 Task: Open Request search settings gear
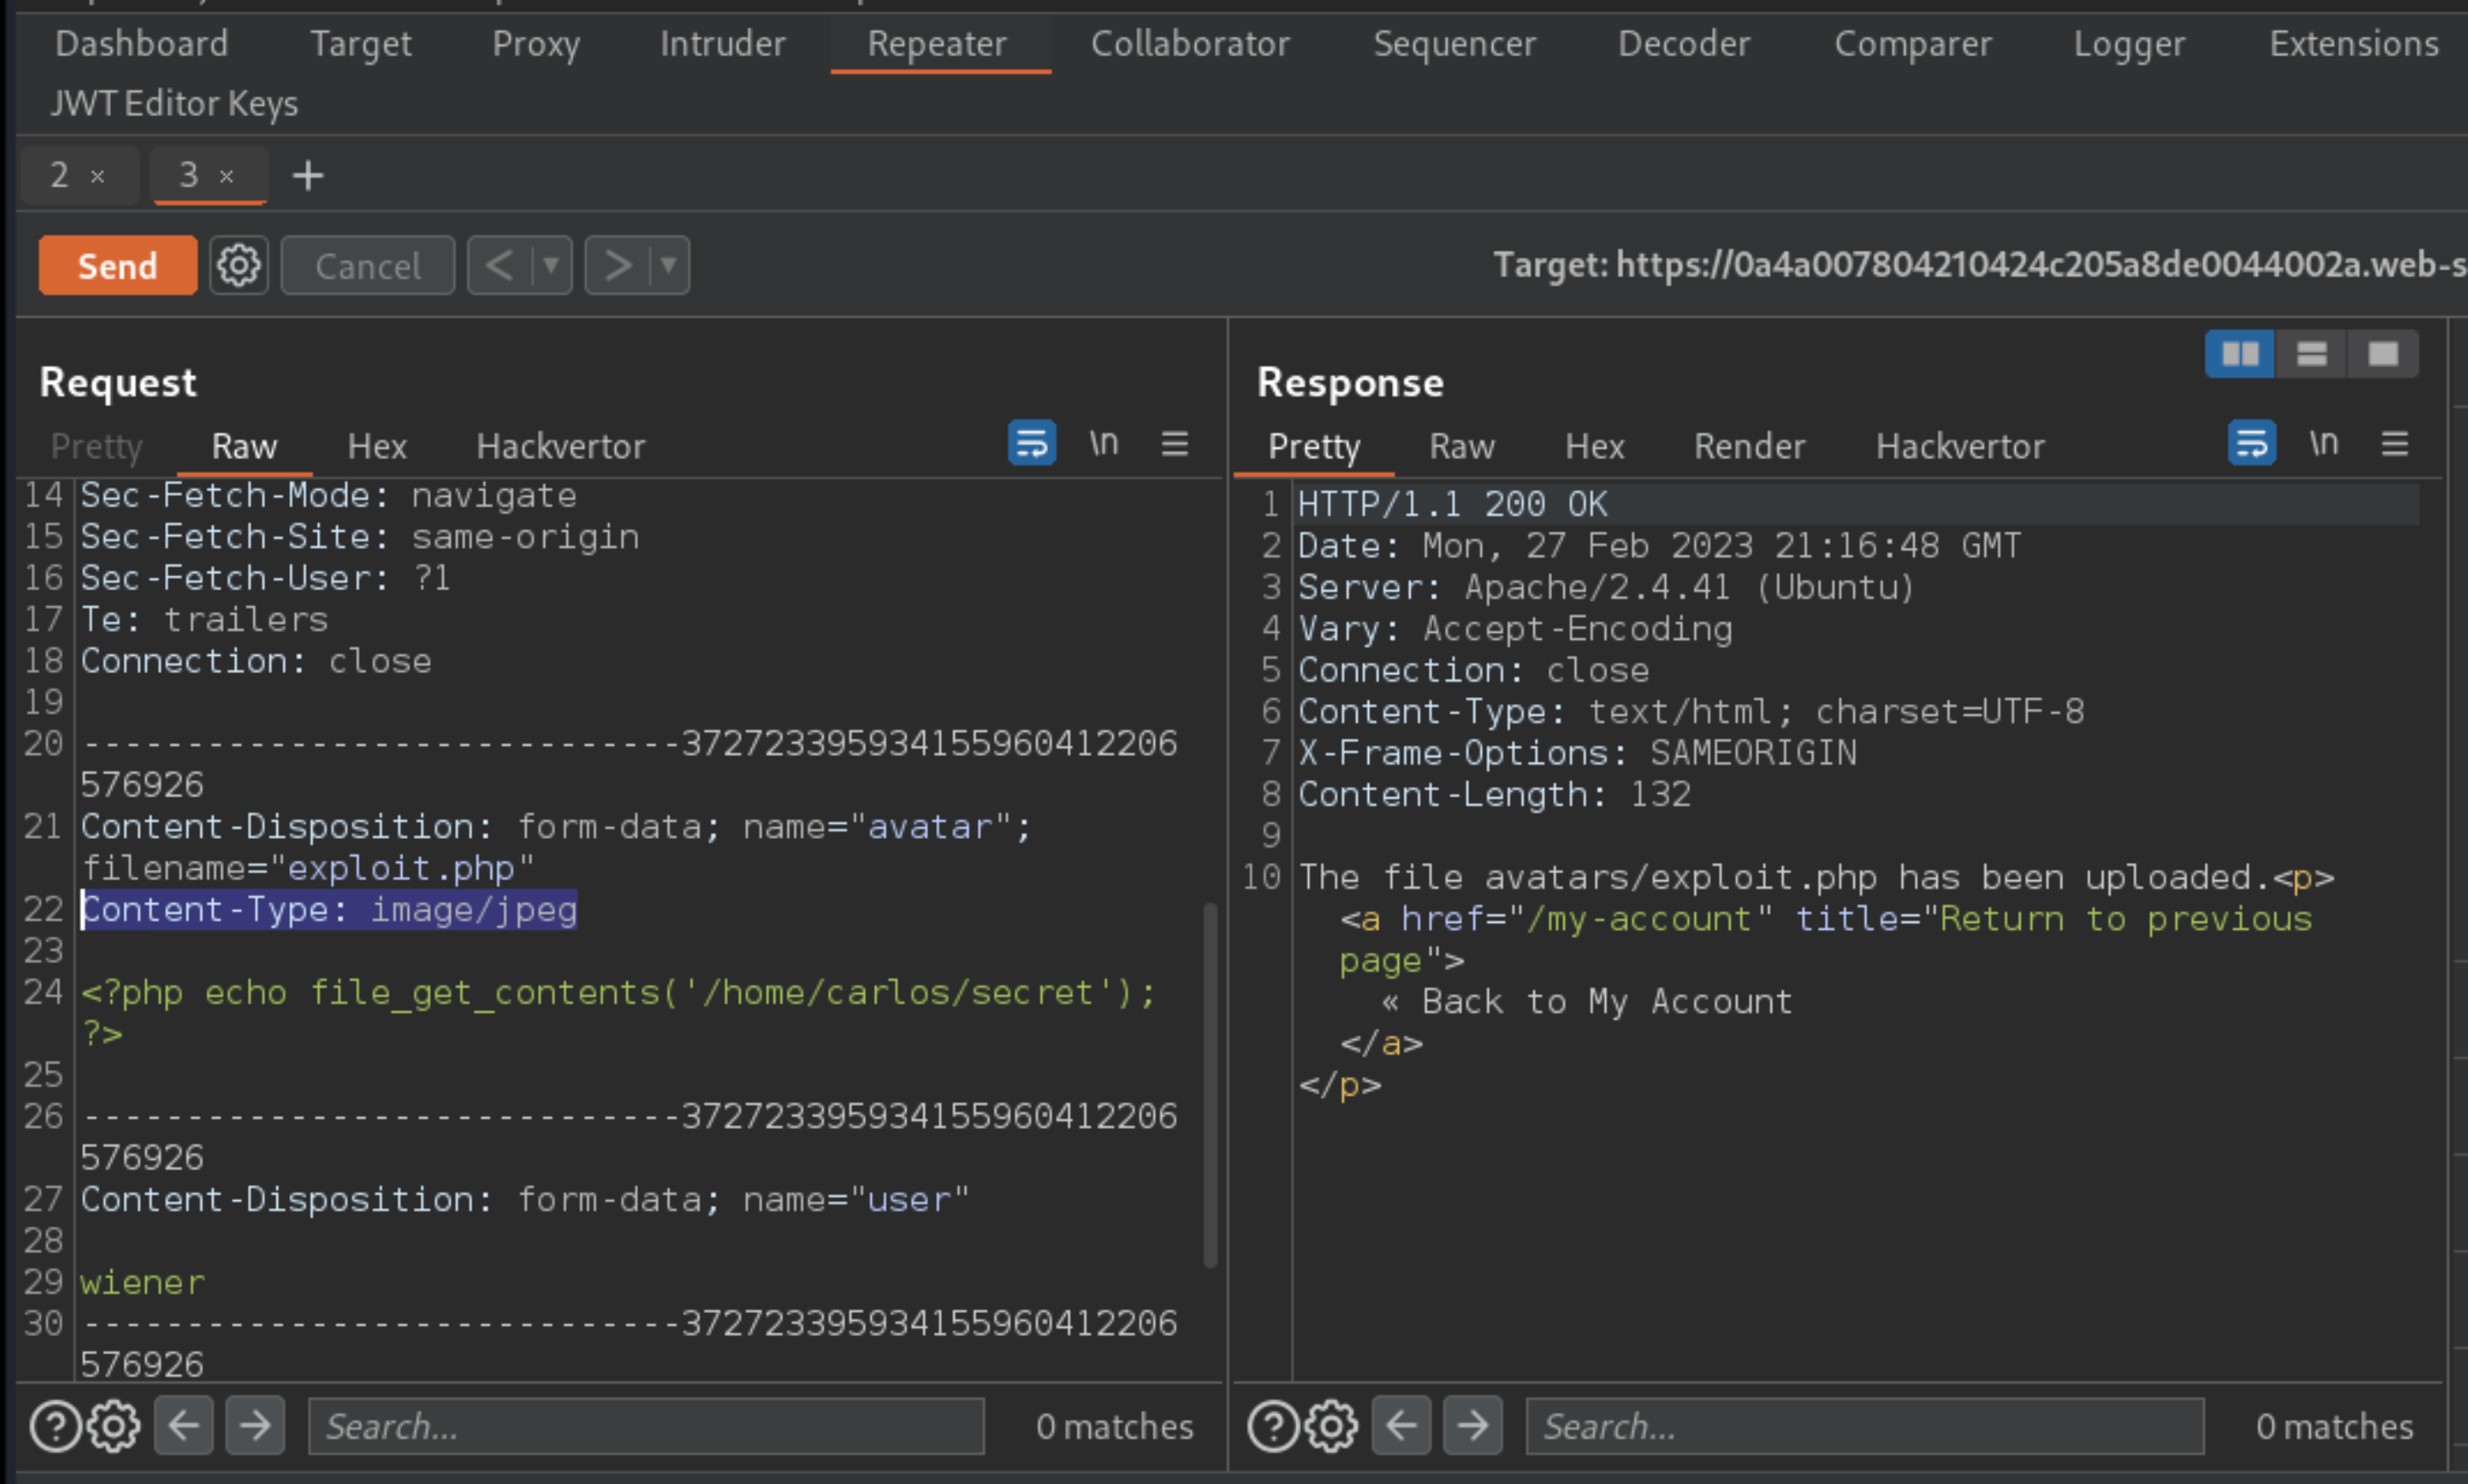113,1426
